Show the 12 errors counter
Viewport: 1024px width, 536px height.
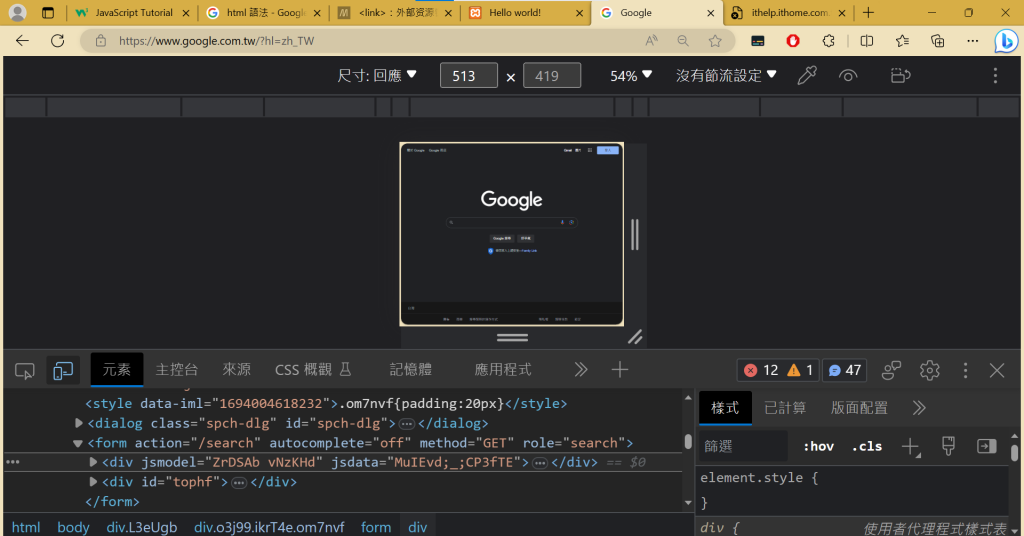[761, 370]
